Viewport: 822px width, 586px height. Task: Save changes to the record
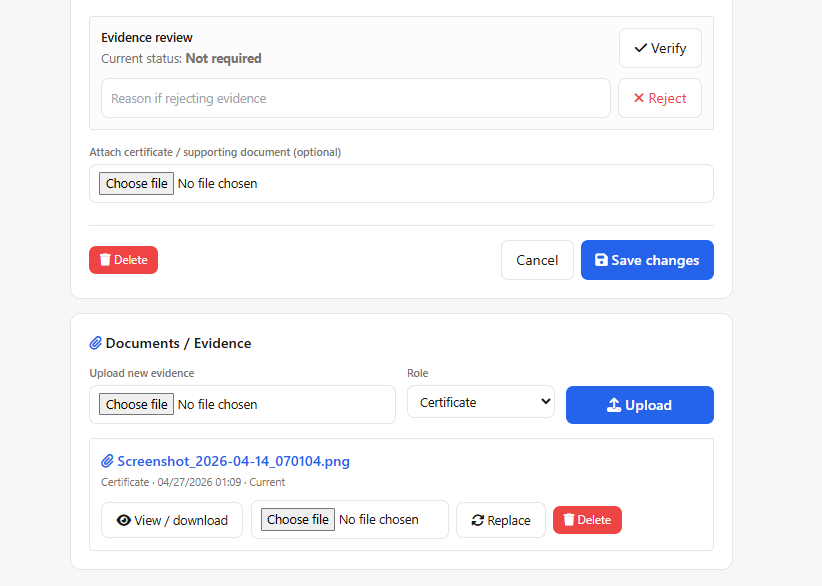(647, 260)
